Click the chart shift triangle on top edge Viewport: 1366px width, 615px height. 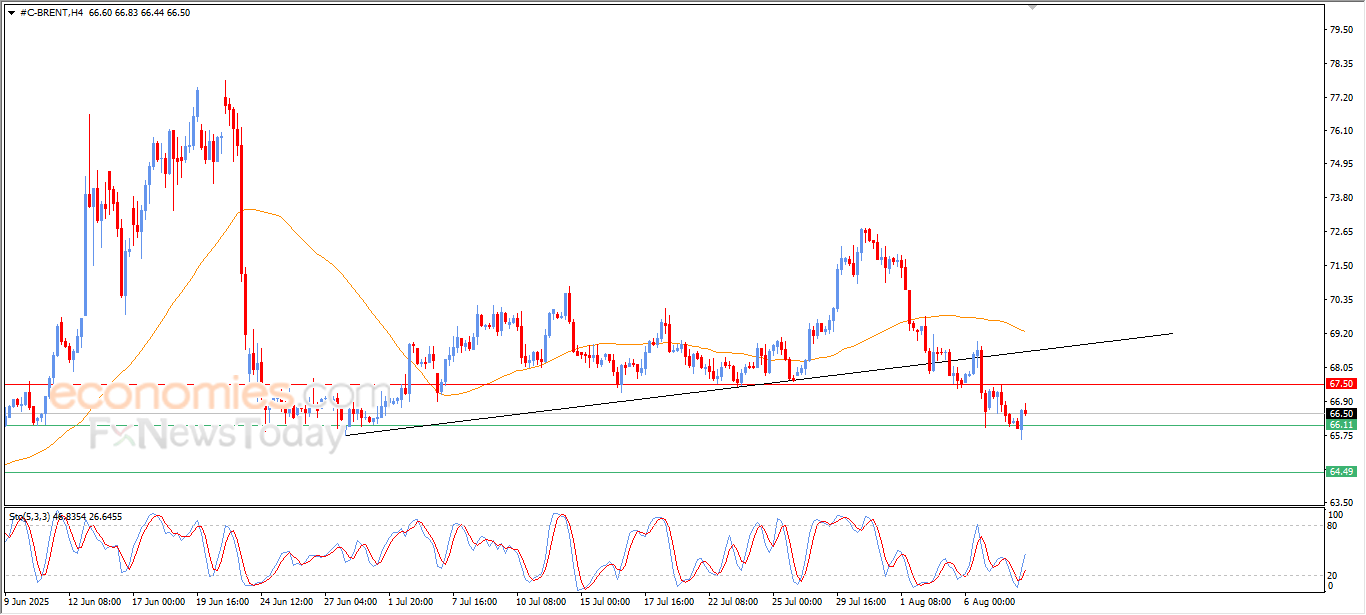[1033, 8]
